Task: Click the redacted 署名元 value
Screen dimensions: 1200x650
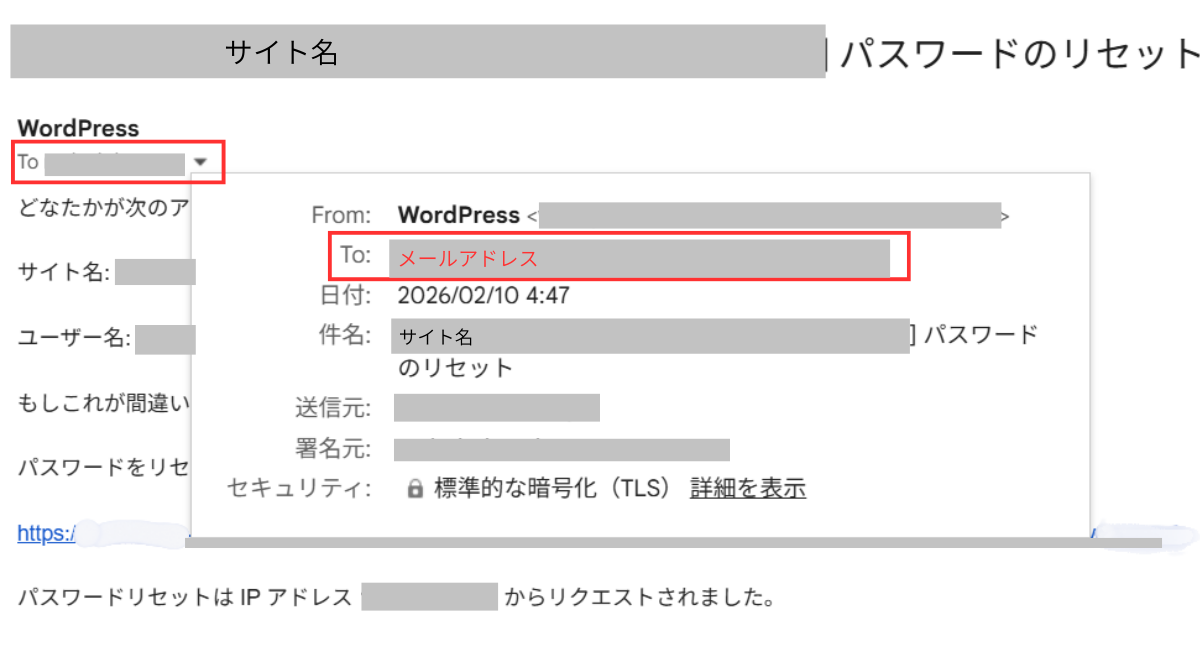Action: (561, 449)
